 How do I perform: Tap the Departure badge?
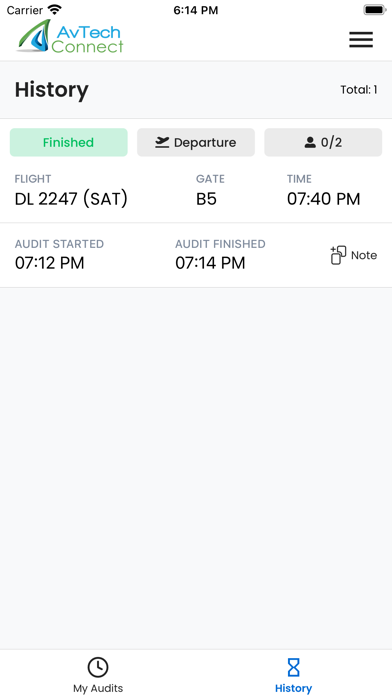click(196, 142)
